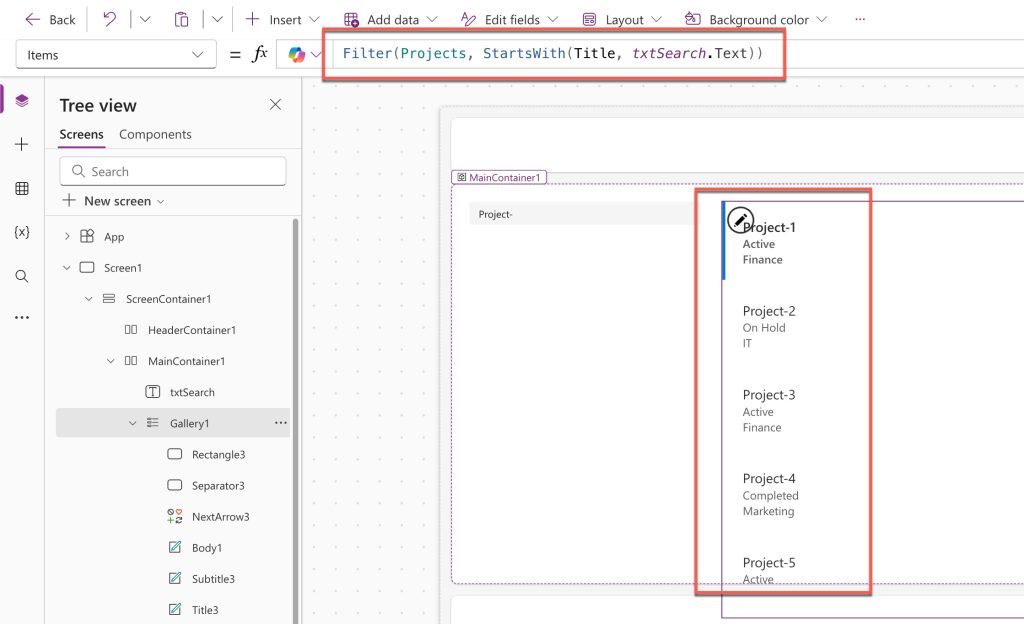Open Gallery1 more options ellipsis
The height and width of the screenshot is (624, 1024).
[x=281, y=423]
